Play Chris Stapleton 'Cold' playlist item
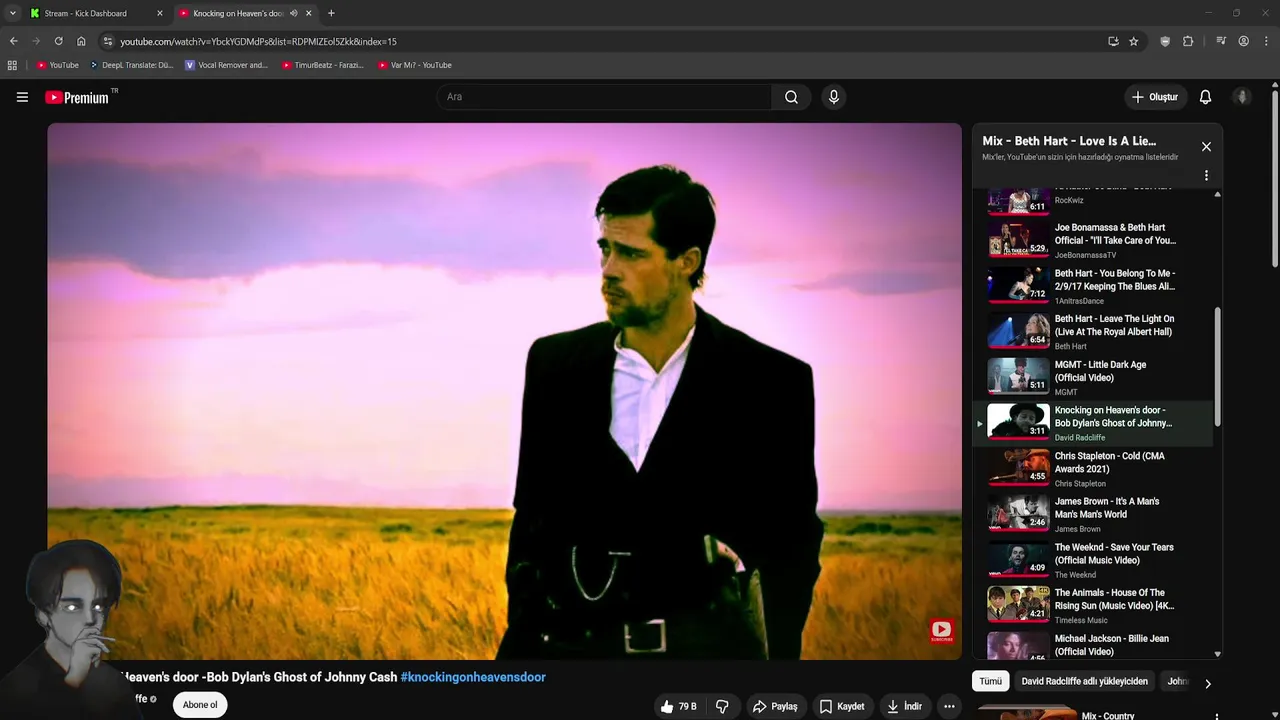 pyautogui.click(x=1093, y=469)
